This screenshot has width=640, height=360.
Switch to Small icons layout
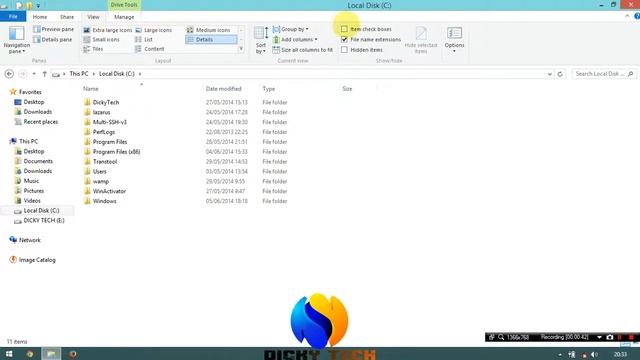(101, 40)
